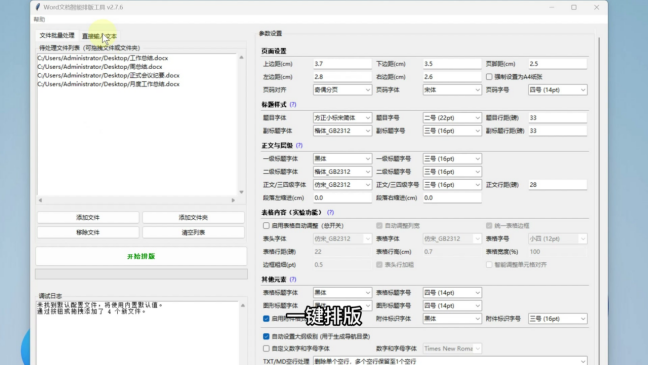This screenshot has width=648, height=365.
Task: Click 下边距(cm) field showing 3.5
Action: (x=452, y=64)
